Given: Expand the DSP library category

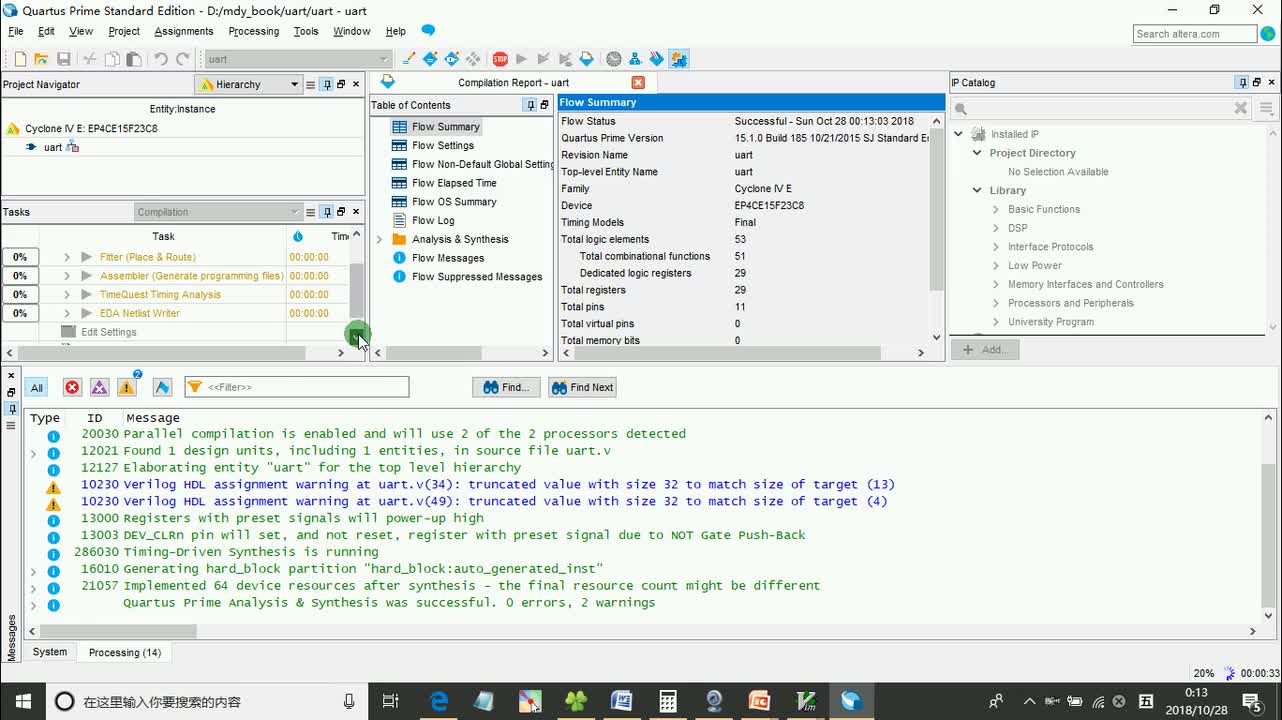Looking at the screenshot, I should [x=995, y=229].
